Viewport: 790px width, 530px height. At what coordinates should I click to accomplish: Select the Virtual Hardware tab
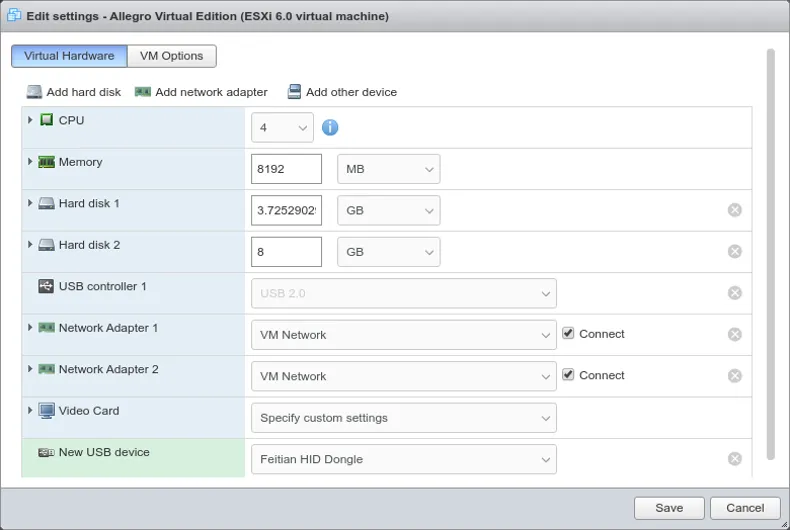coord(69,56)
